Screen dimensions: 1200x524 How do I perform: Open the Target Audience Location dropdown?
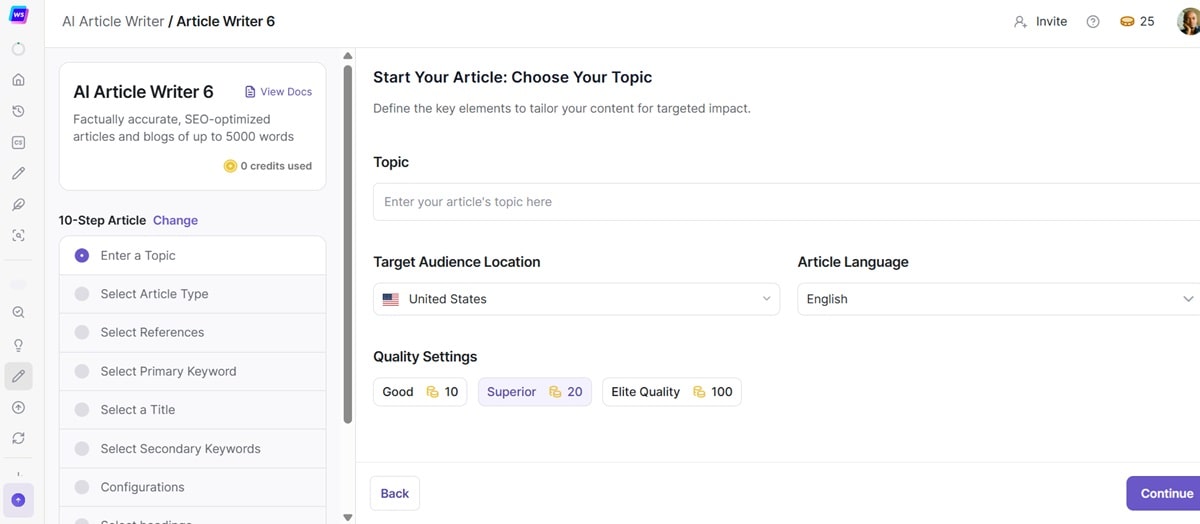576,299
